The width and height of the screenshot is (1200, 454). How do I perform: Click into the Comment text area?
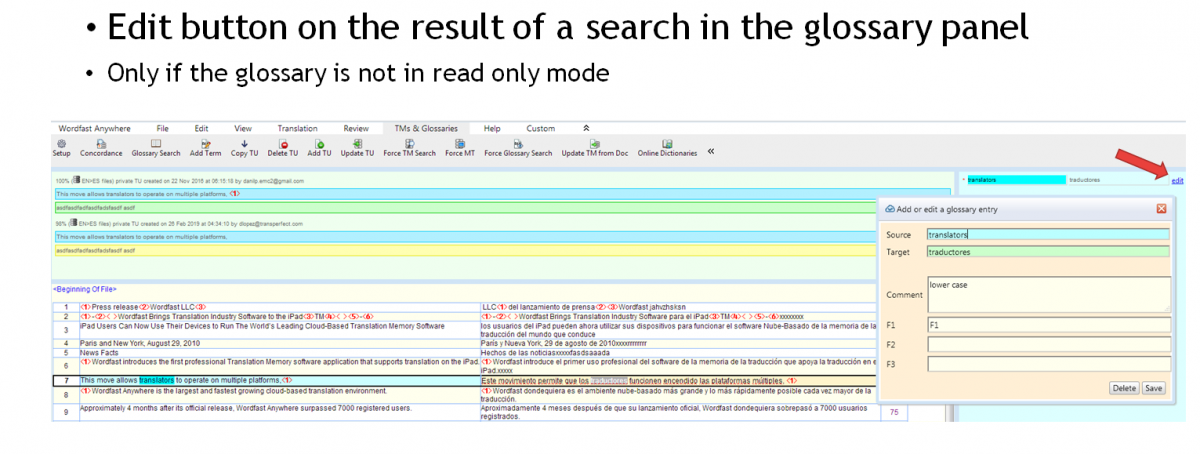(1047, 294)
